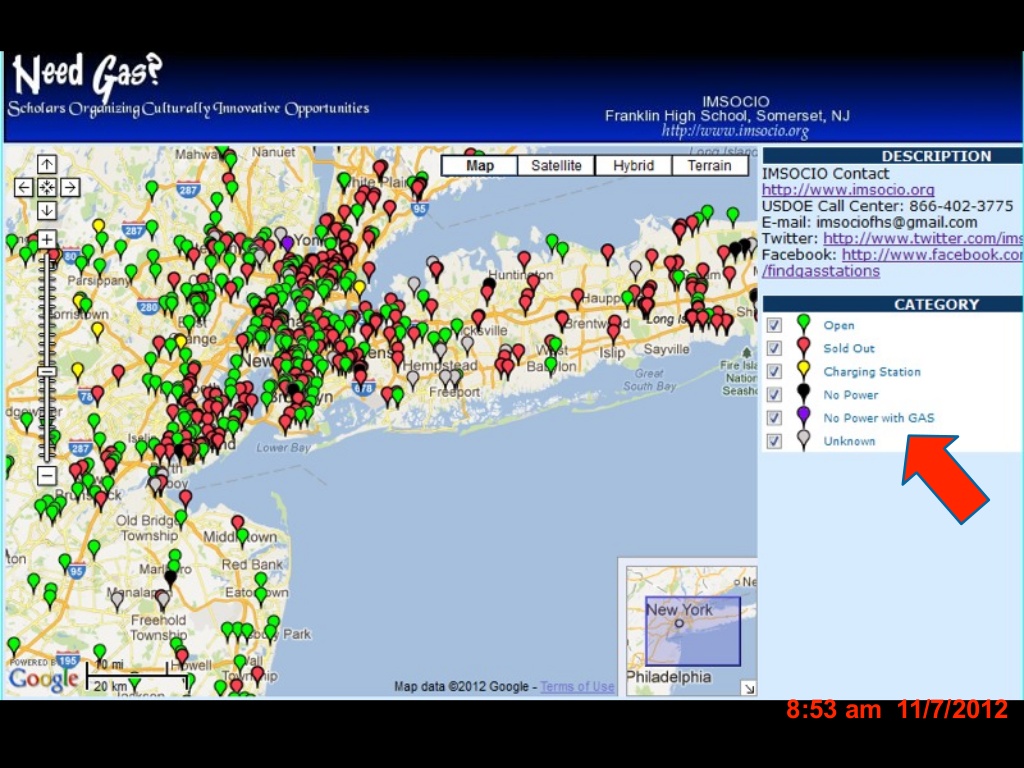Click the Sold Out category label
The width and height of the screenshot is (1024, 768).
click(x=848, y=349)
